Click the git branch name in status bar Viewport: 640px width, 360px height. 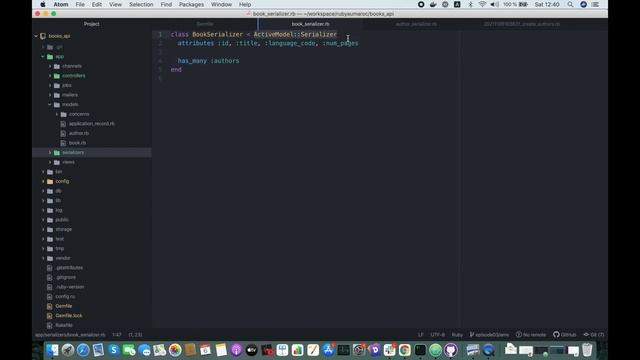pyautogui.click(x=489, y=335)
